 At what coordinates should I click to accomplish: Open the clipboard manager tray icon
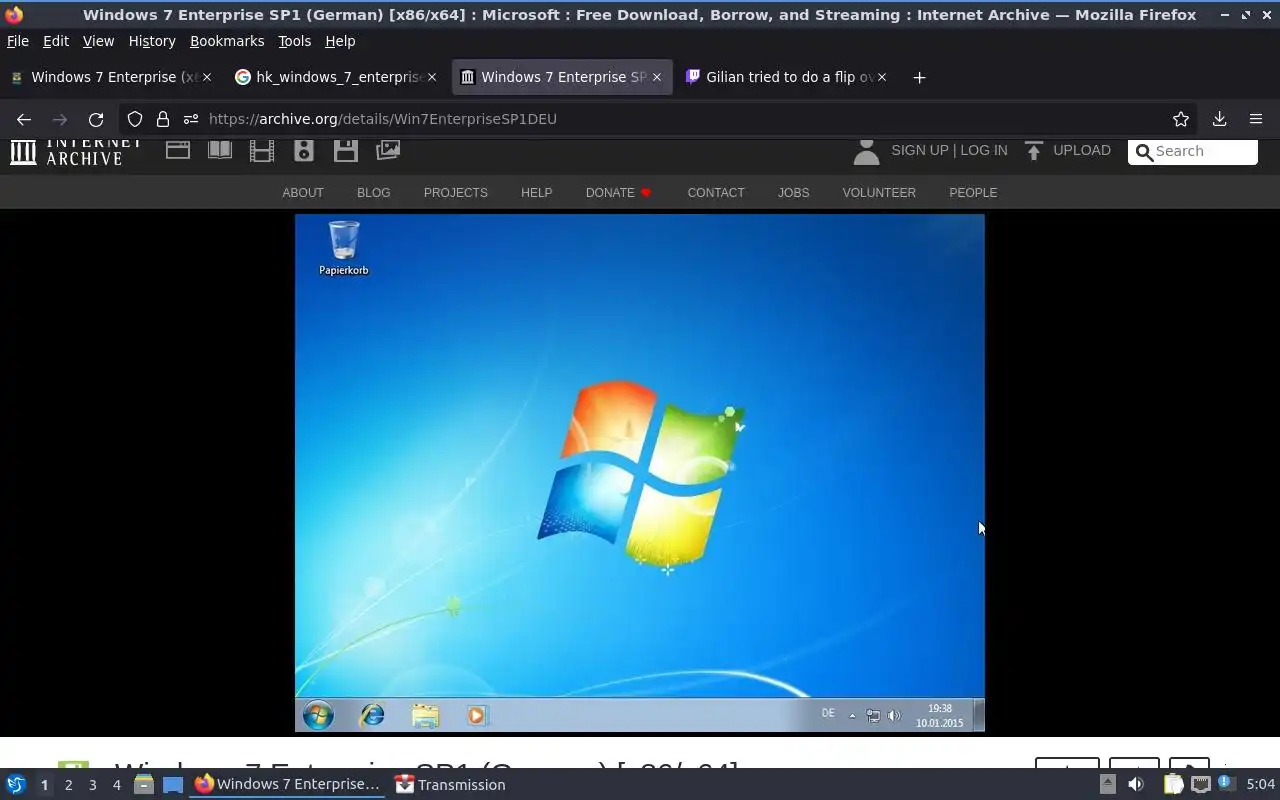click(x=1173, y=785)
